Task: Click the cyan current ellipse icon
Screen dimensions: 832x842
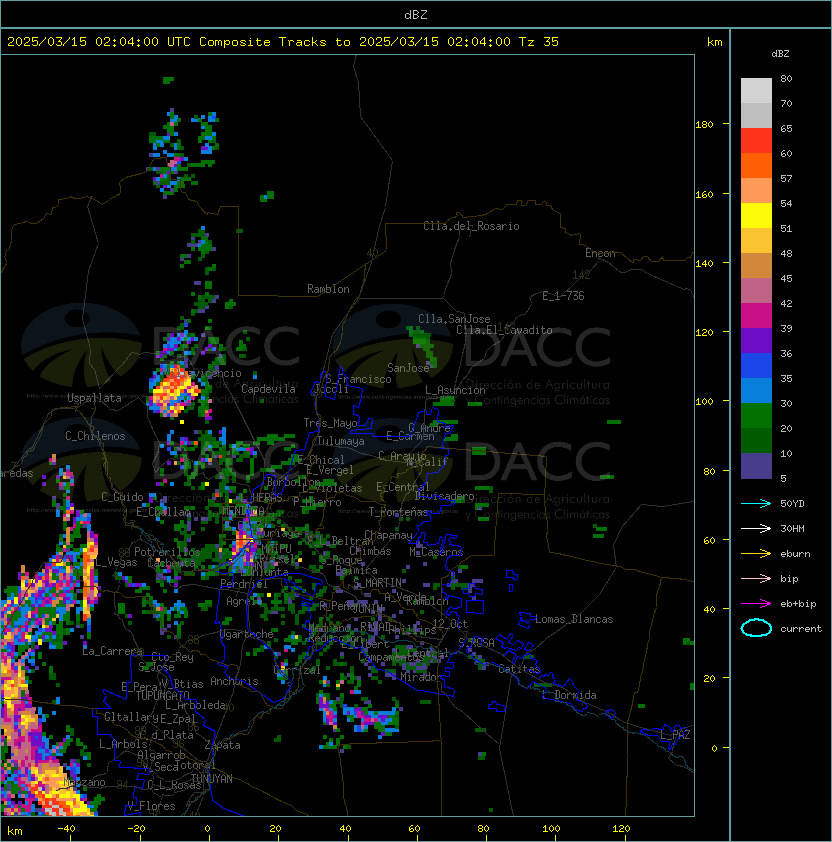Action: 756,628
